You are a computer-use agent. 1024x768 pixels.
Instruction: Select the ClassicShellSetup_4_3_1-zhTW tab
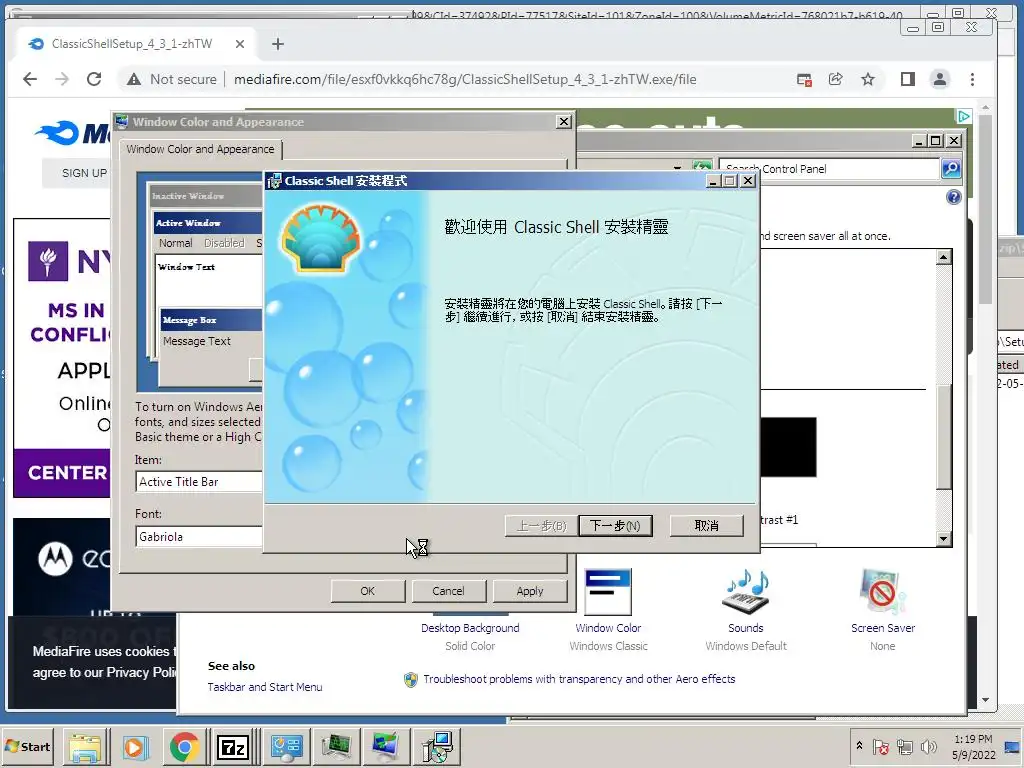(x=131, y=44)
